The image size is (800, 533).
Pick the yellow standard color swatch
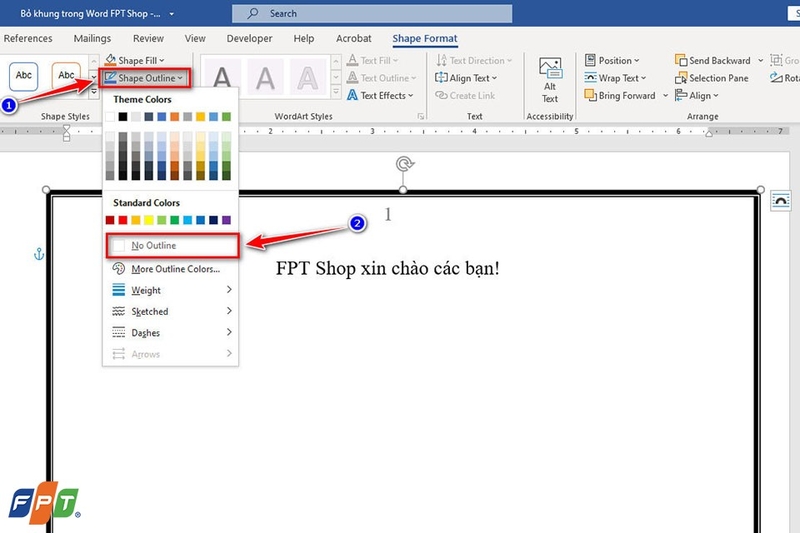pyautogui.click(x=148, y=220)
